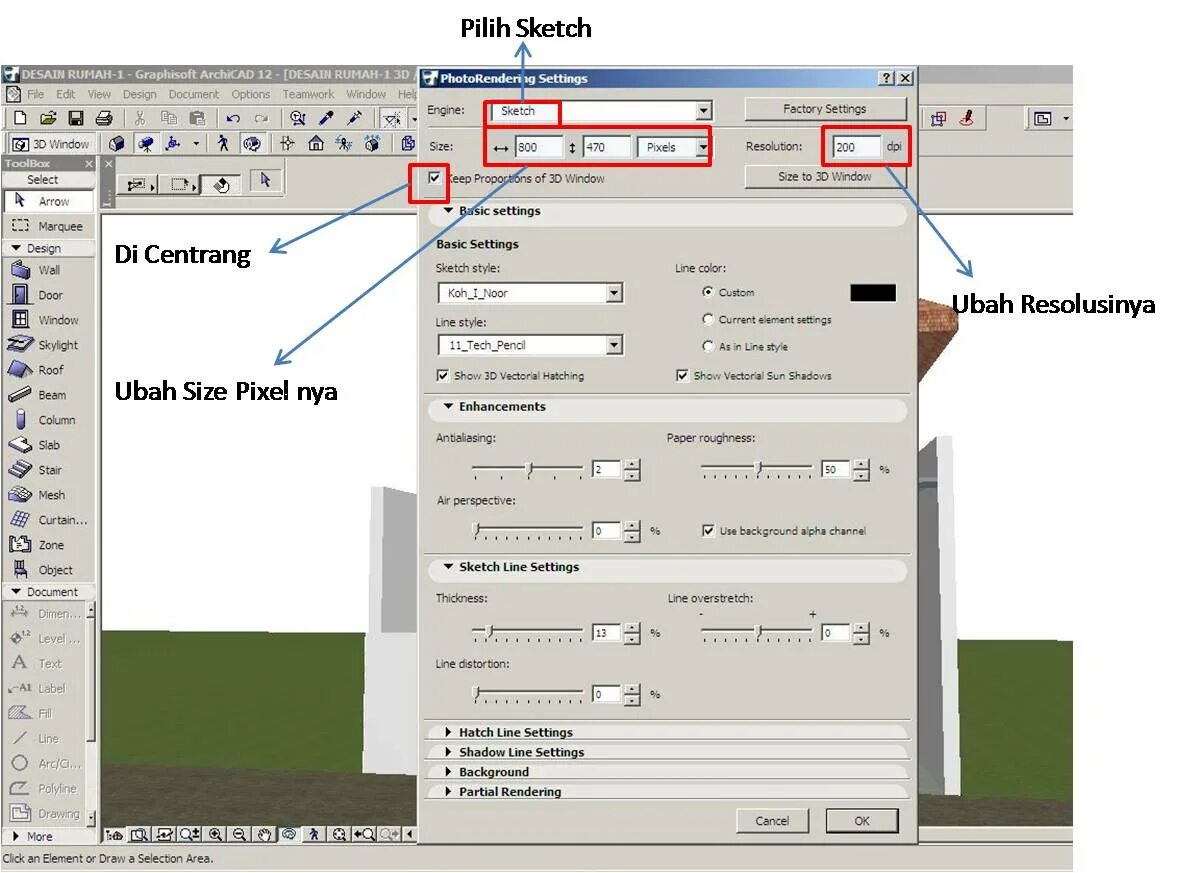Expand the Shadow Line Settings section

(x=448, y=751)
